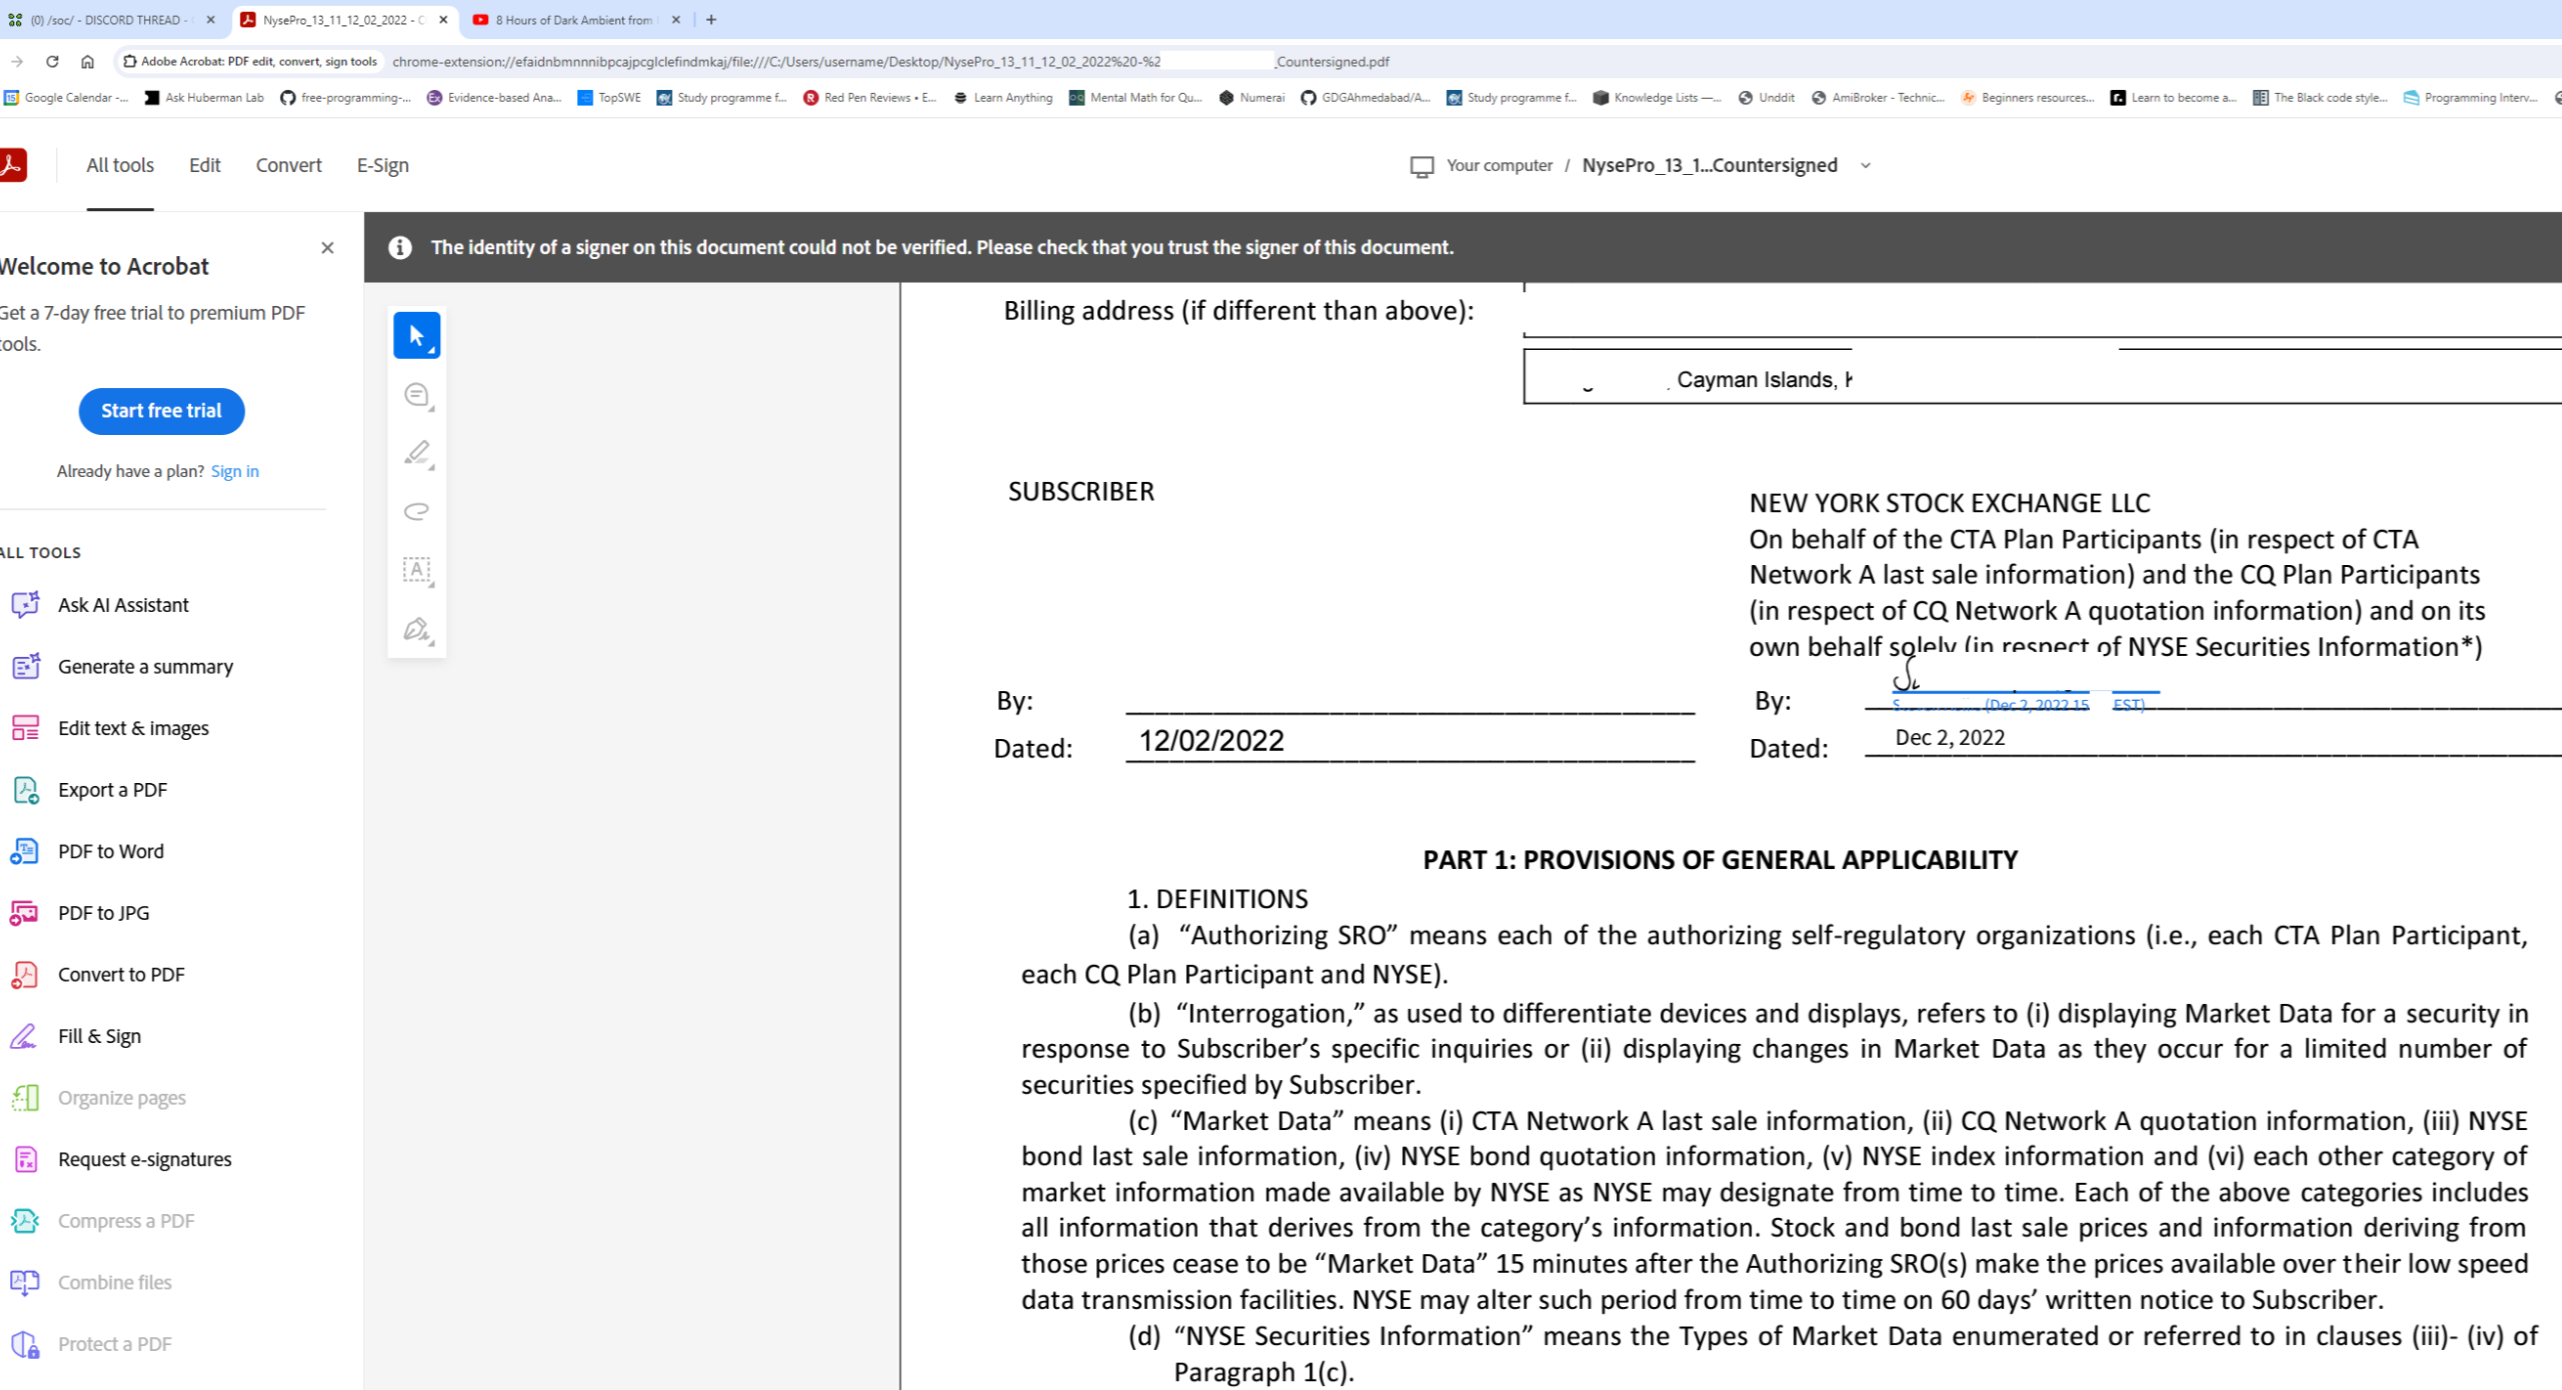Click the Combine files icon
The image size is (2562, 1390).
tap(25, 1282)
